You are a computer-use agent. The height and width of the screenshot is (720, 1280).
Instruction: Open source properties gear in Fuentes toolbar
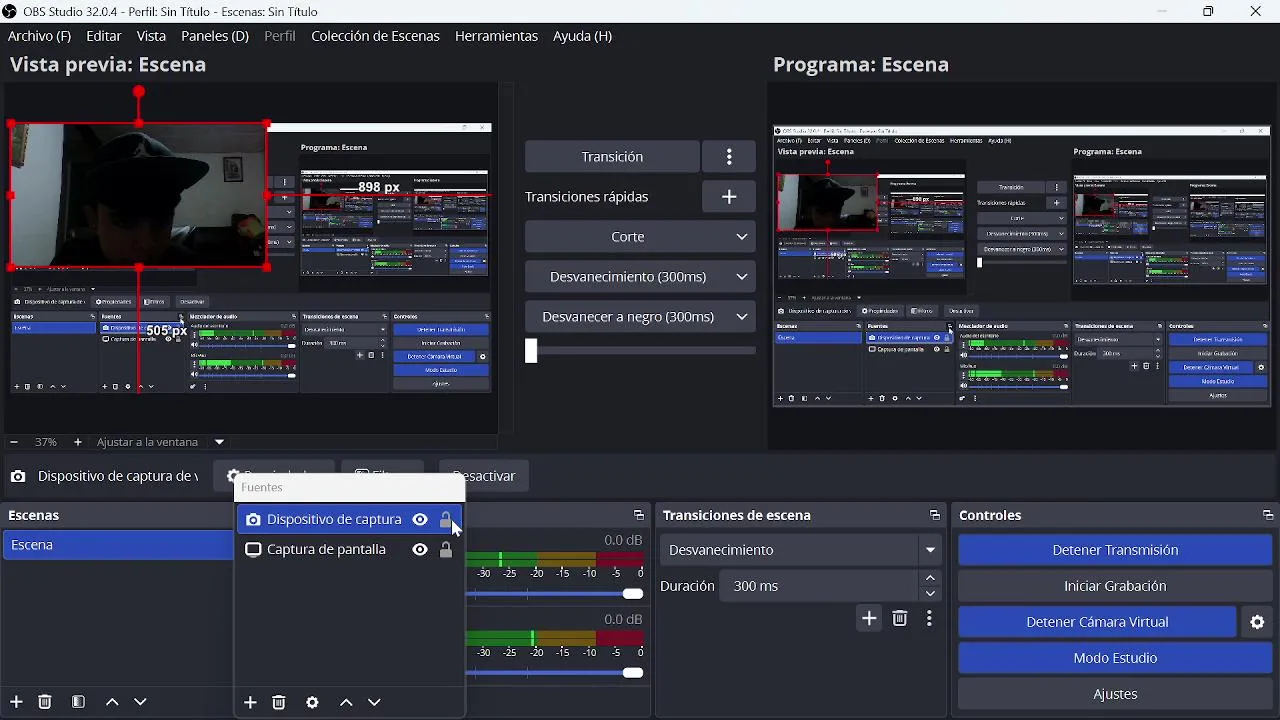[x=313, y=703]
